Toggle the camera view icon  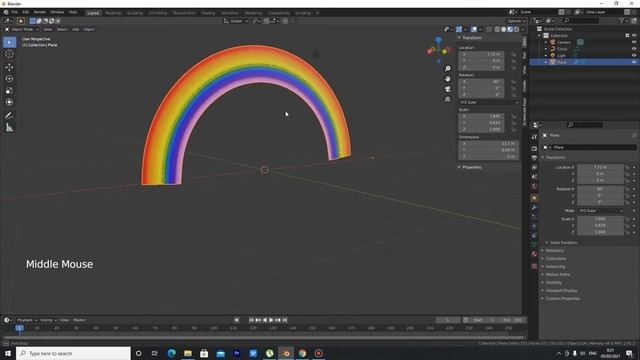click(448, 89)
